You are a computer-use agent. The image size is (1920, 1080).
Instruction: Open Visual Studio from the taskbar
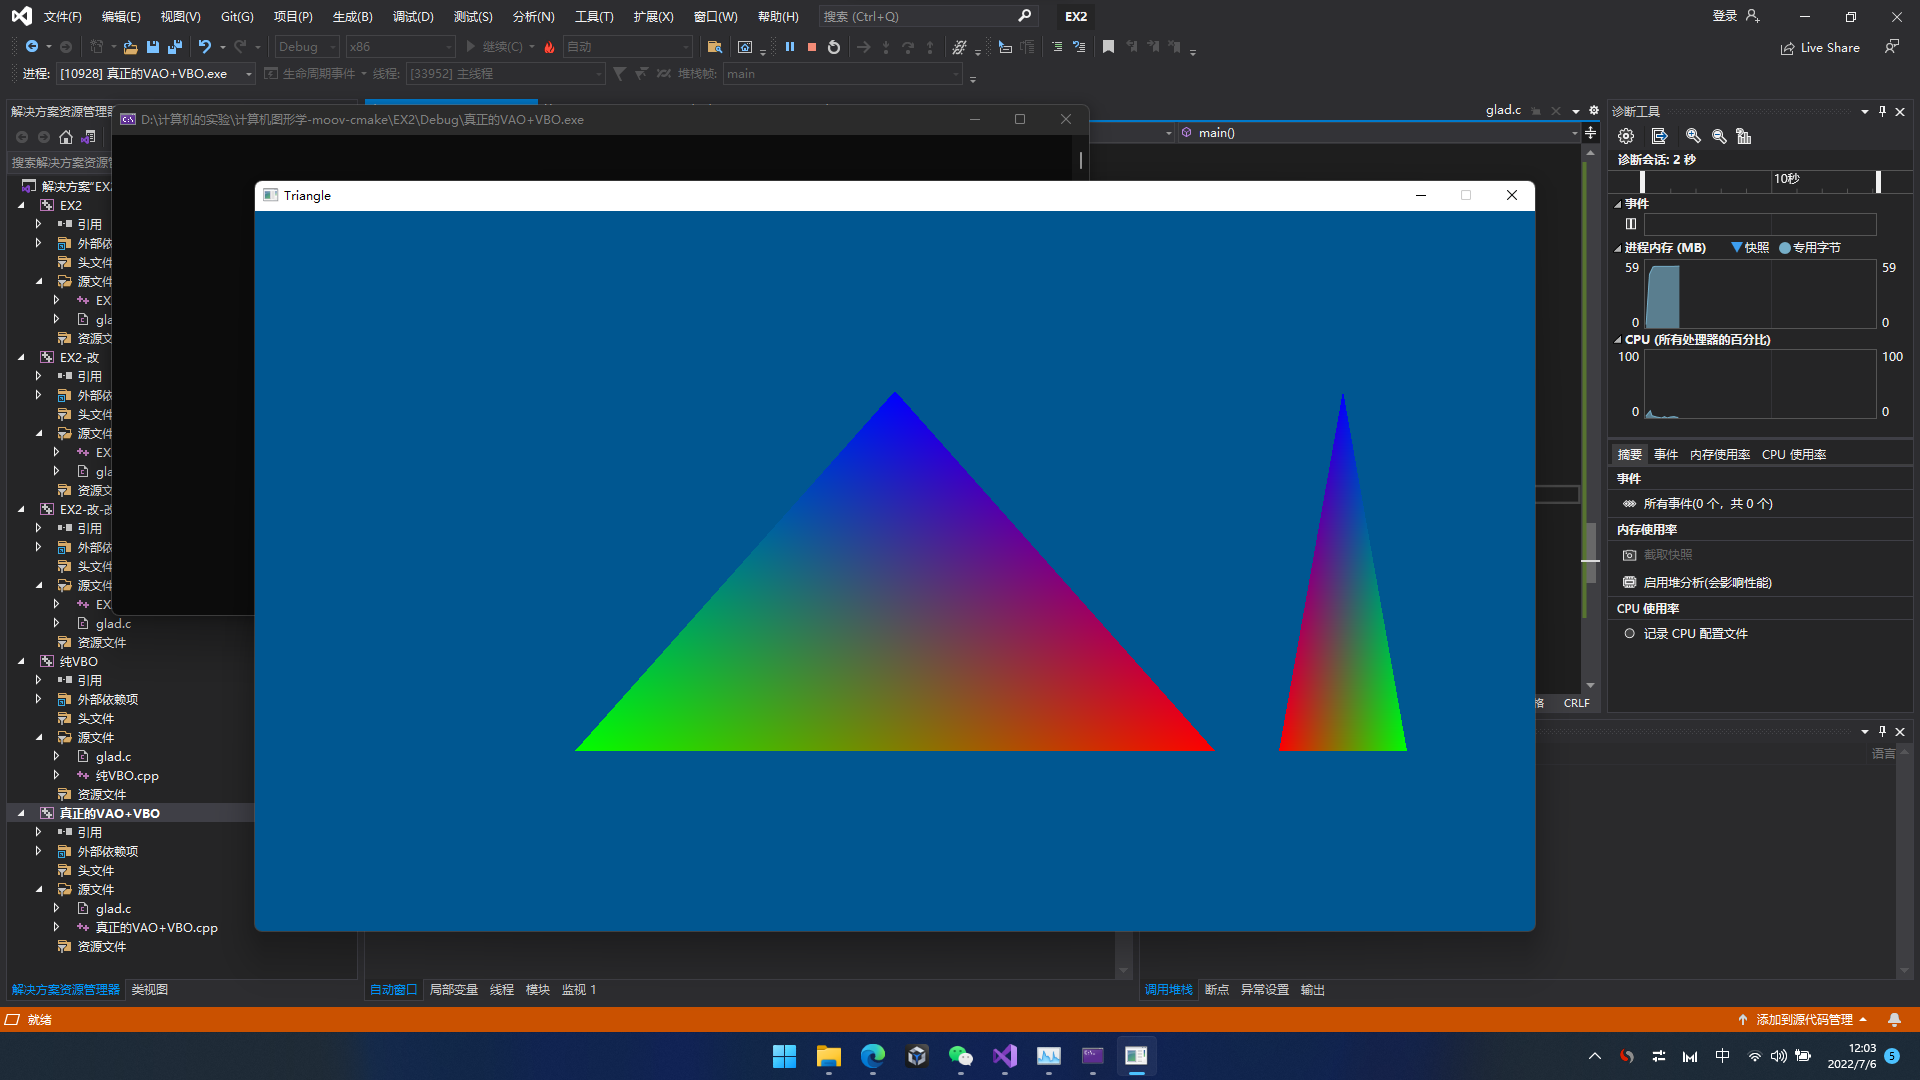[x=1004, y=1056]
